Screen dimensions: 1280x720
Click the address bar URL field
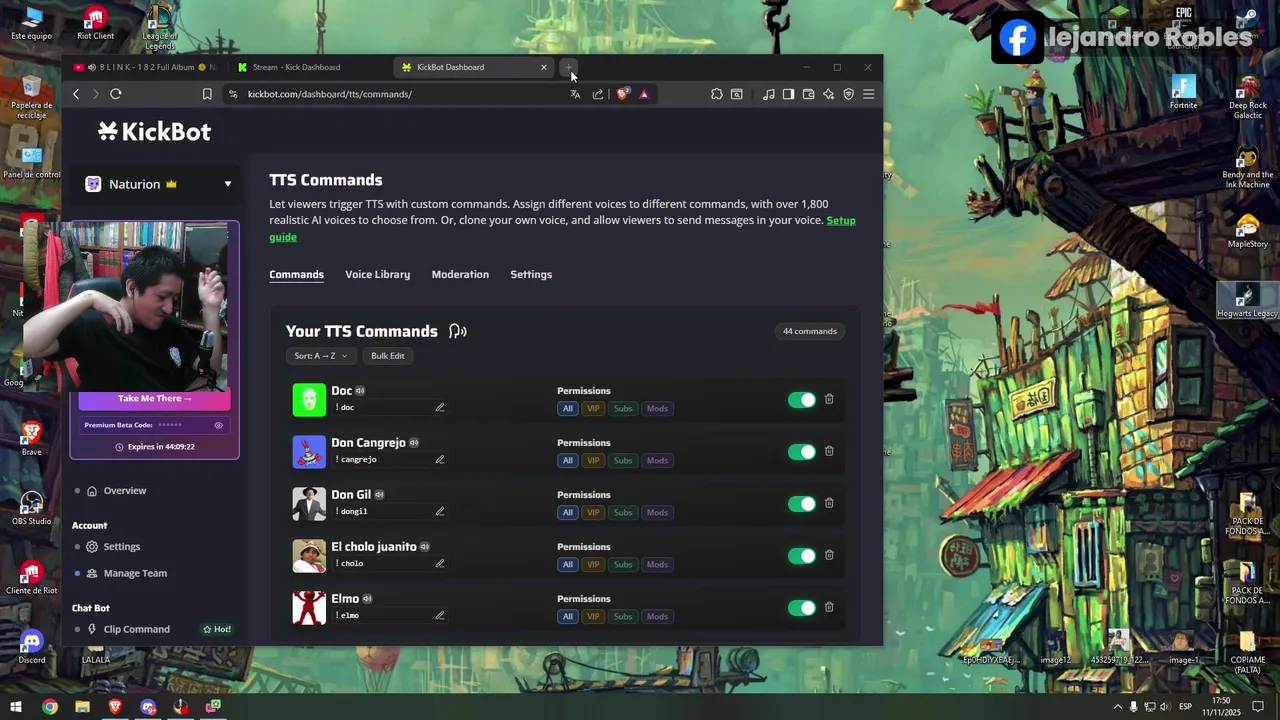(x=395, y=94)
